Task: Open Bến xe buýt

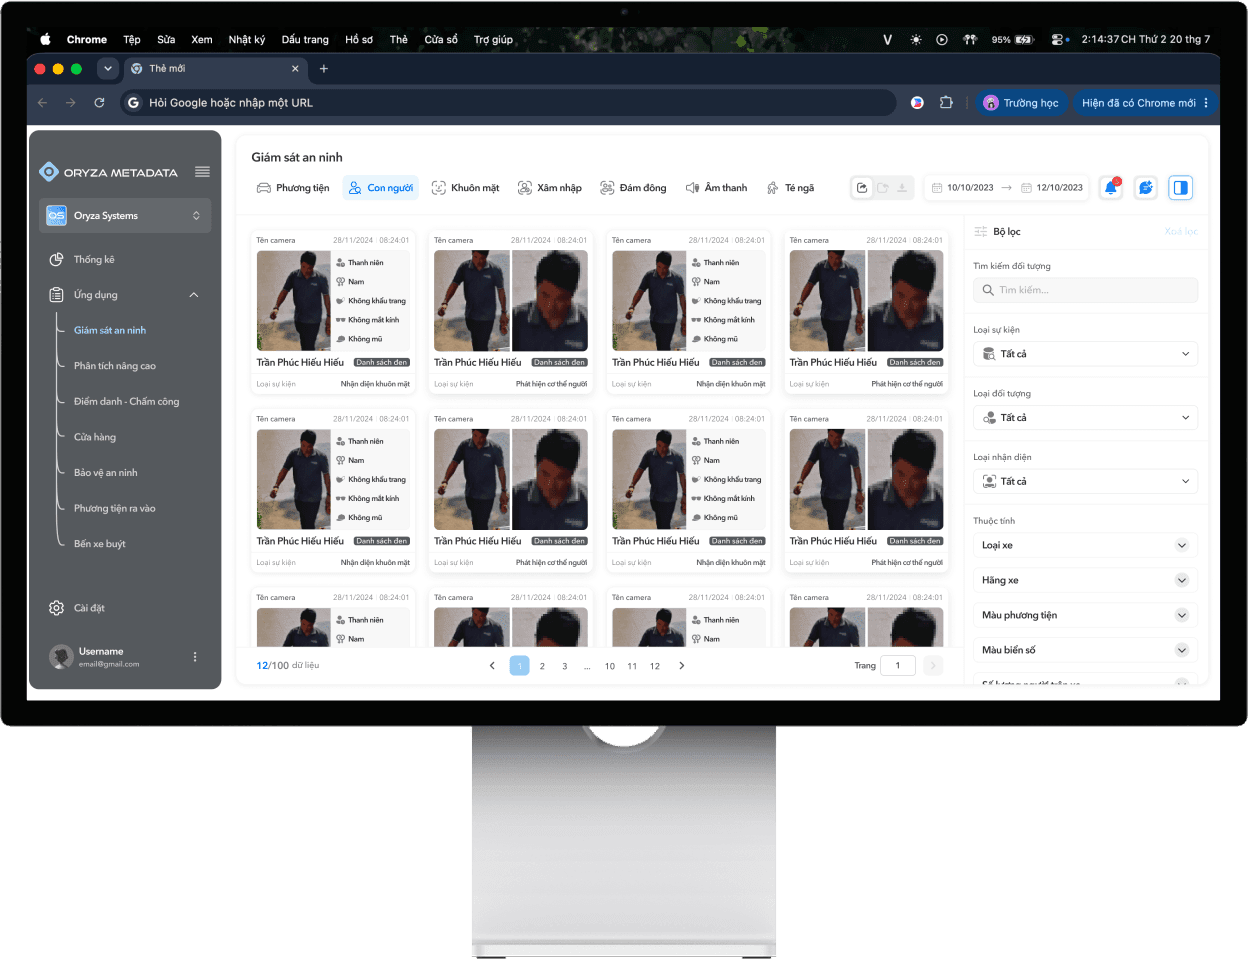Action: (100, 544)
